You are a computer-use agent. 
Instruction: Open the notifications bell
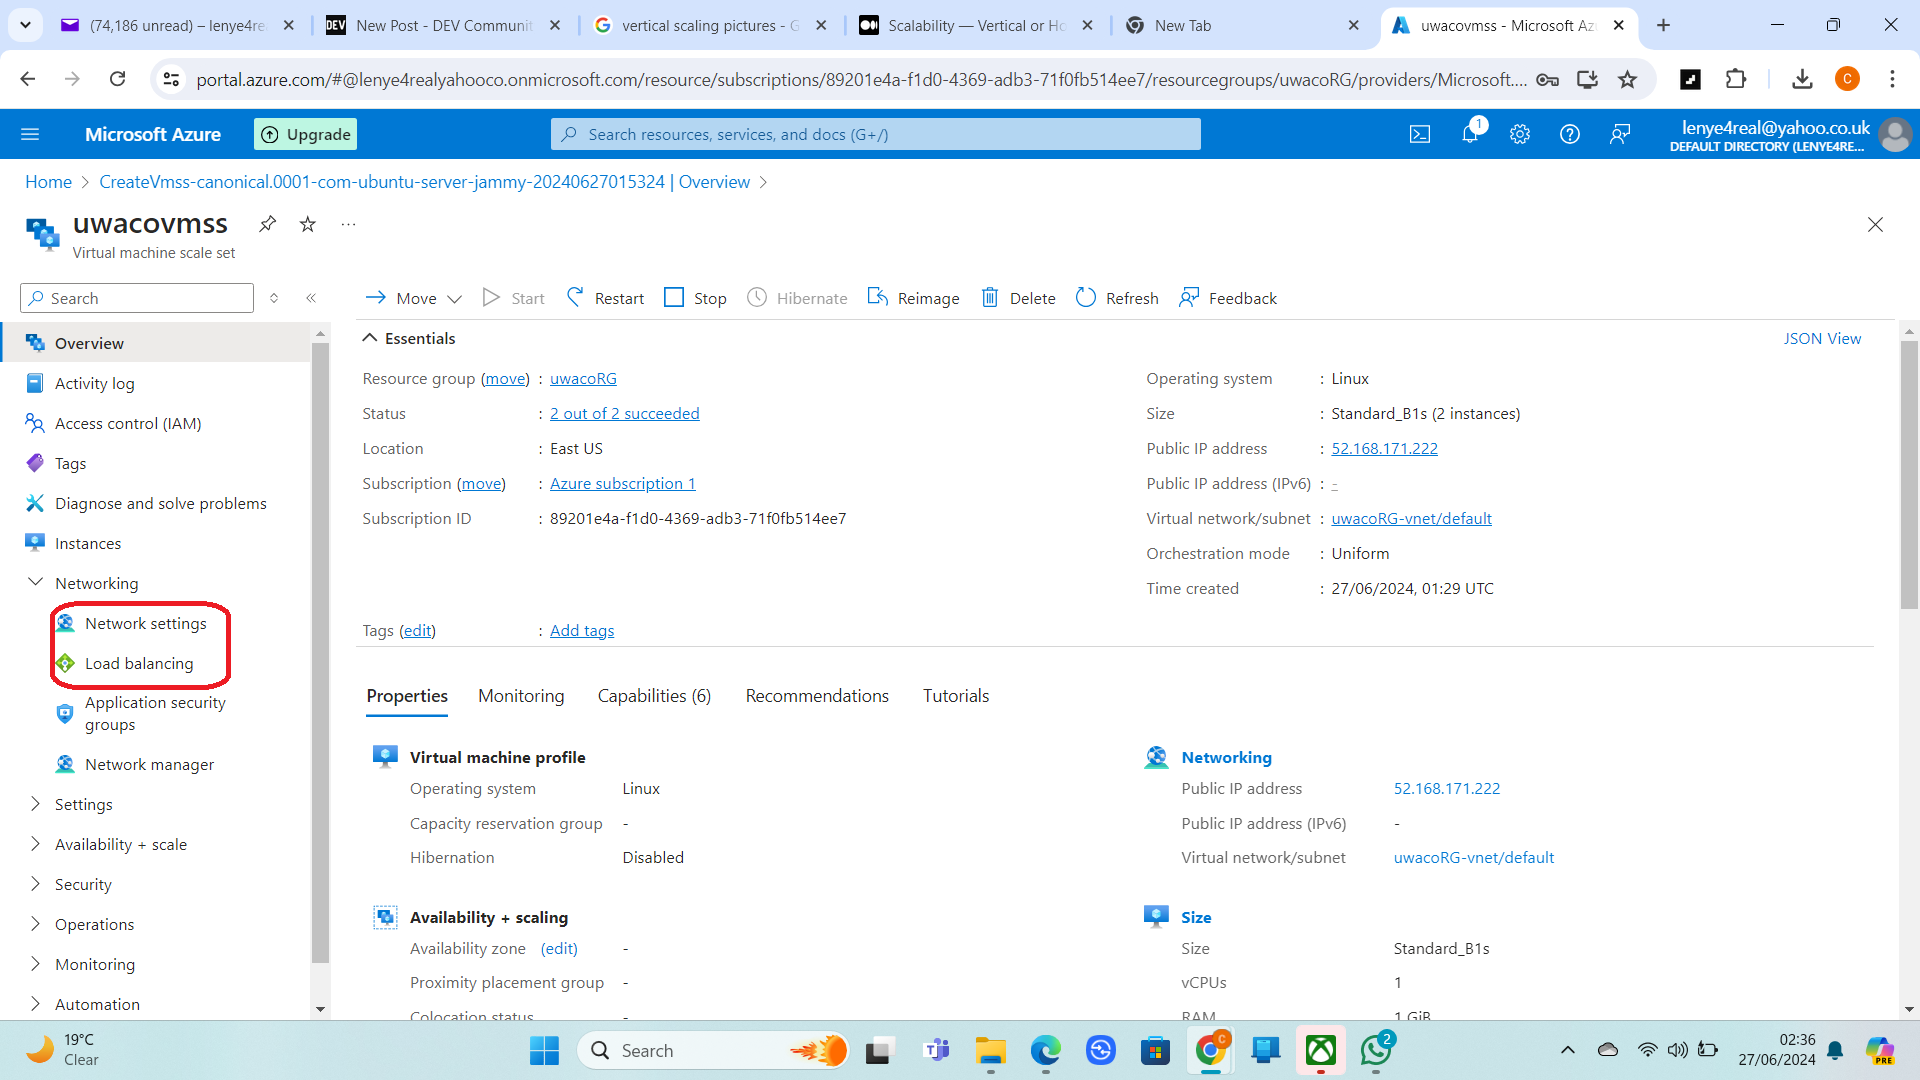(x=1470, y=134)
